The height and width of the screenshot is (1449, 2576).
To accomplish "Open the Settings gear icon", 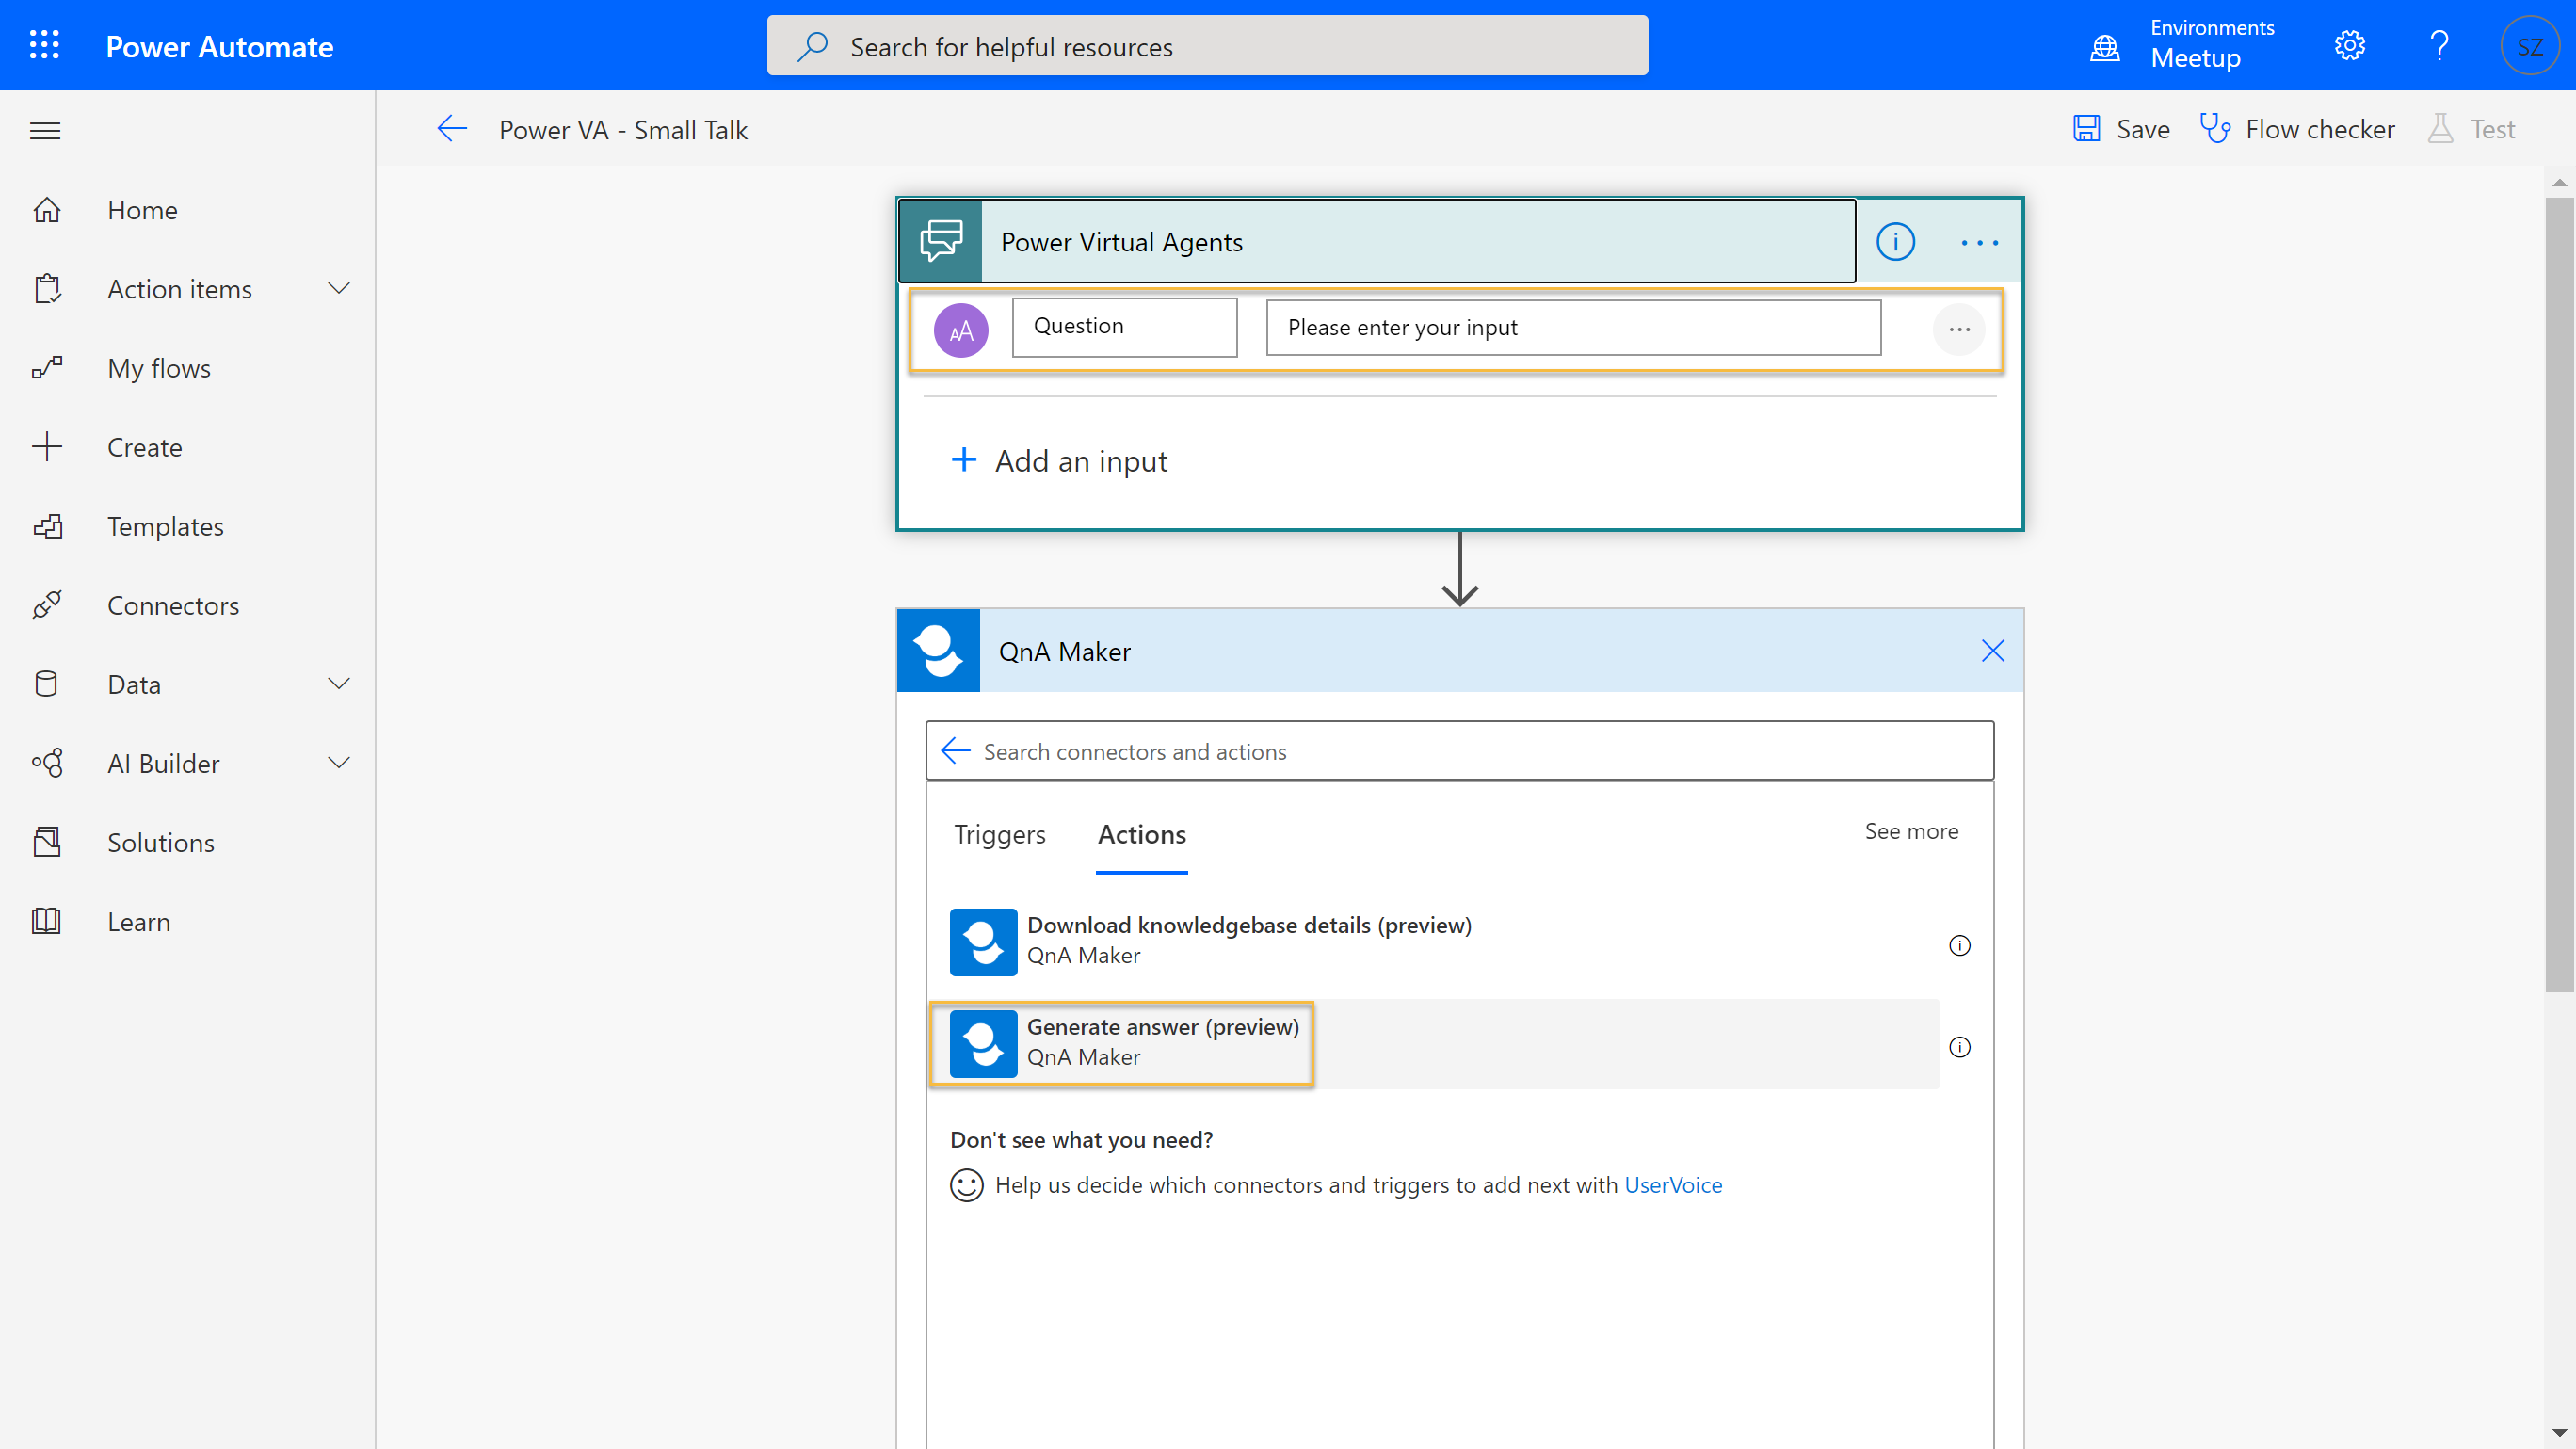I will pyautogui.click(x=2349, y=45).
